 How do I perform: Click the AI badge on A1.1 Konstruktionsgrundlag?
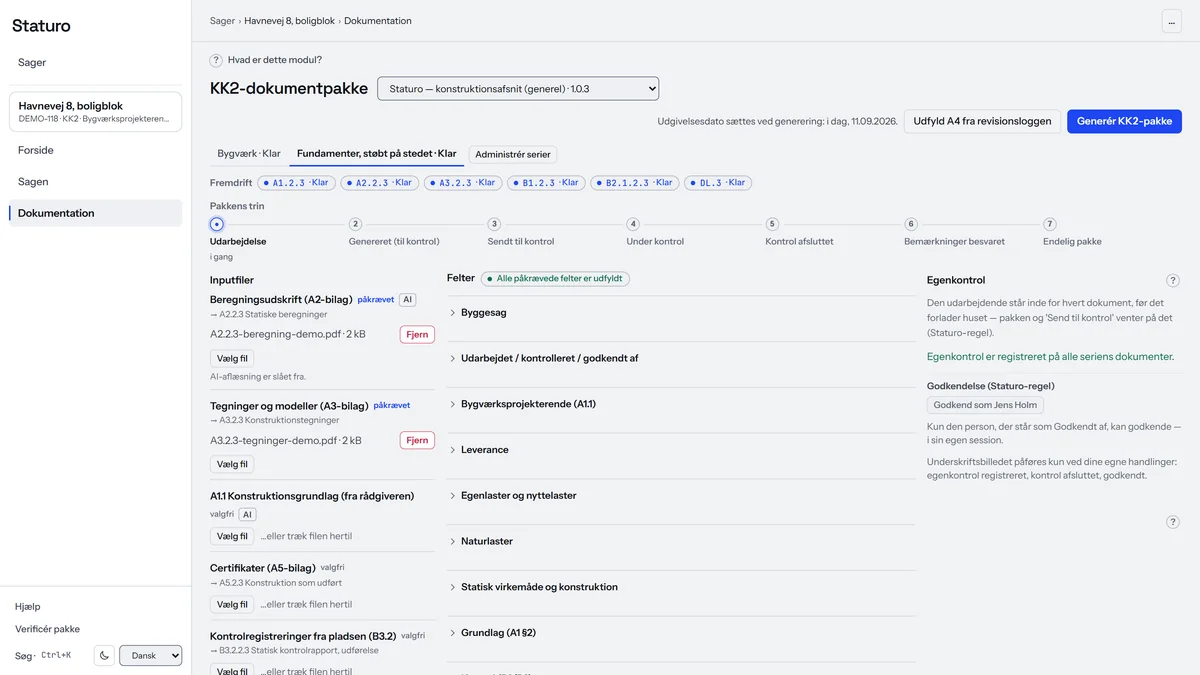coord(248,514)
